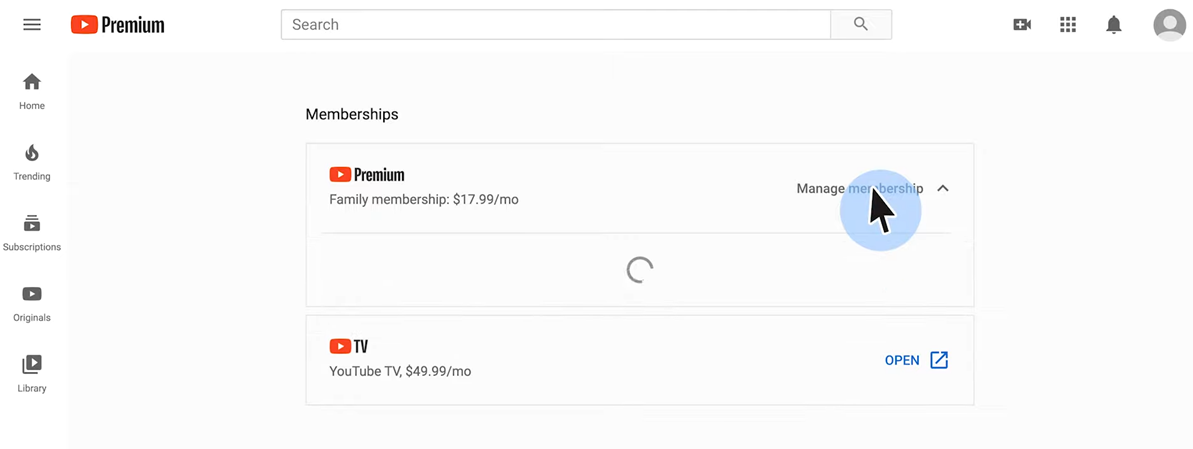
Task: Click the Premium logo in membership card
Action: coord(367,175)
